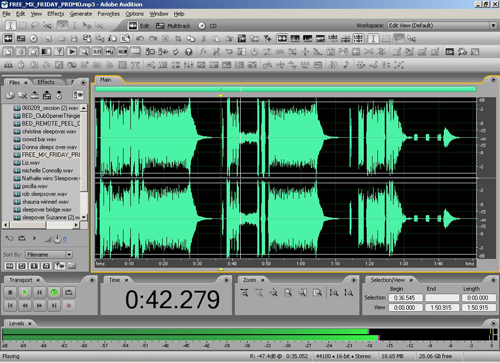This screenshot has height=363, width=500.
Task: Select file rob sleepover.wav
Action: pyautogui.click(x=44, y=194)
